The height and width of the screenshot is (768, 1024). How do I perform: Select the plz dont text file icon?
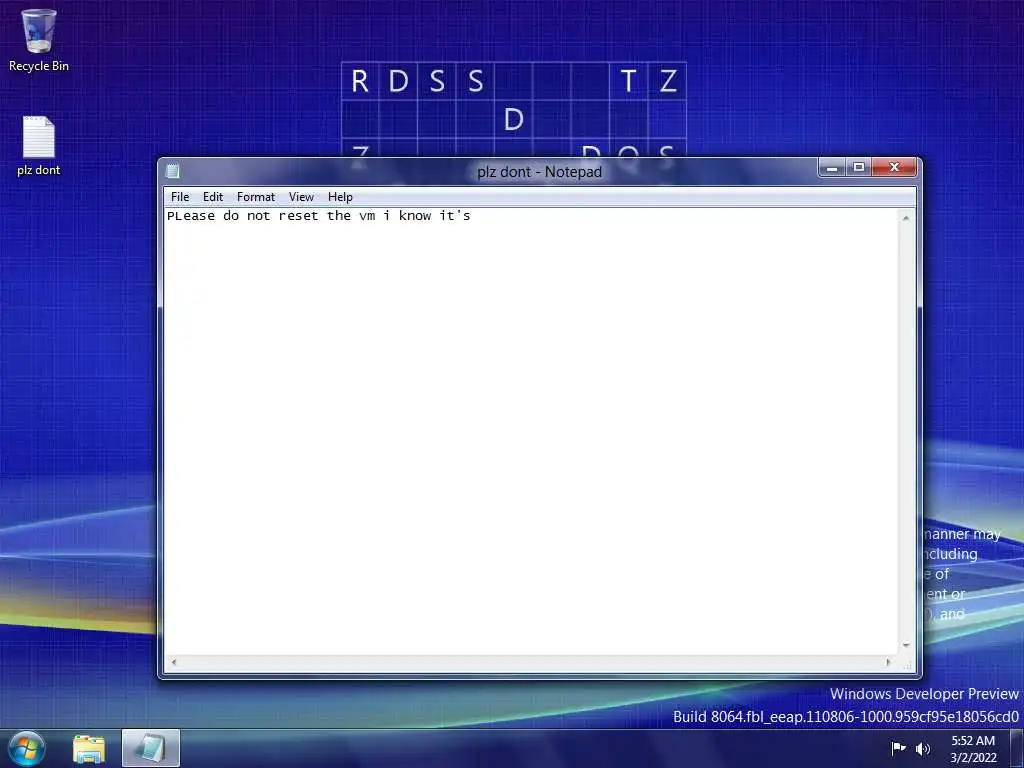39,146
